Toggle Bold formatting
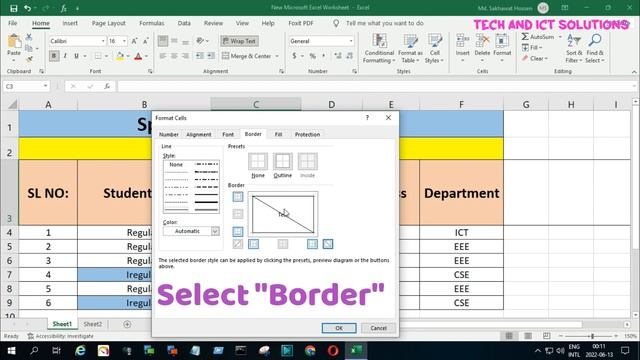This screenshot has width=640, height=360. (x=54, y=56)
